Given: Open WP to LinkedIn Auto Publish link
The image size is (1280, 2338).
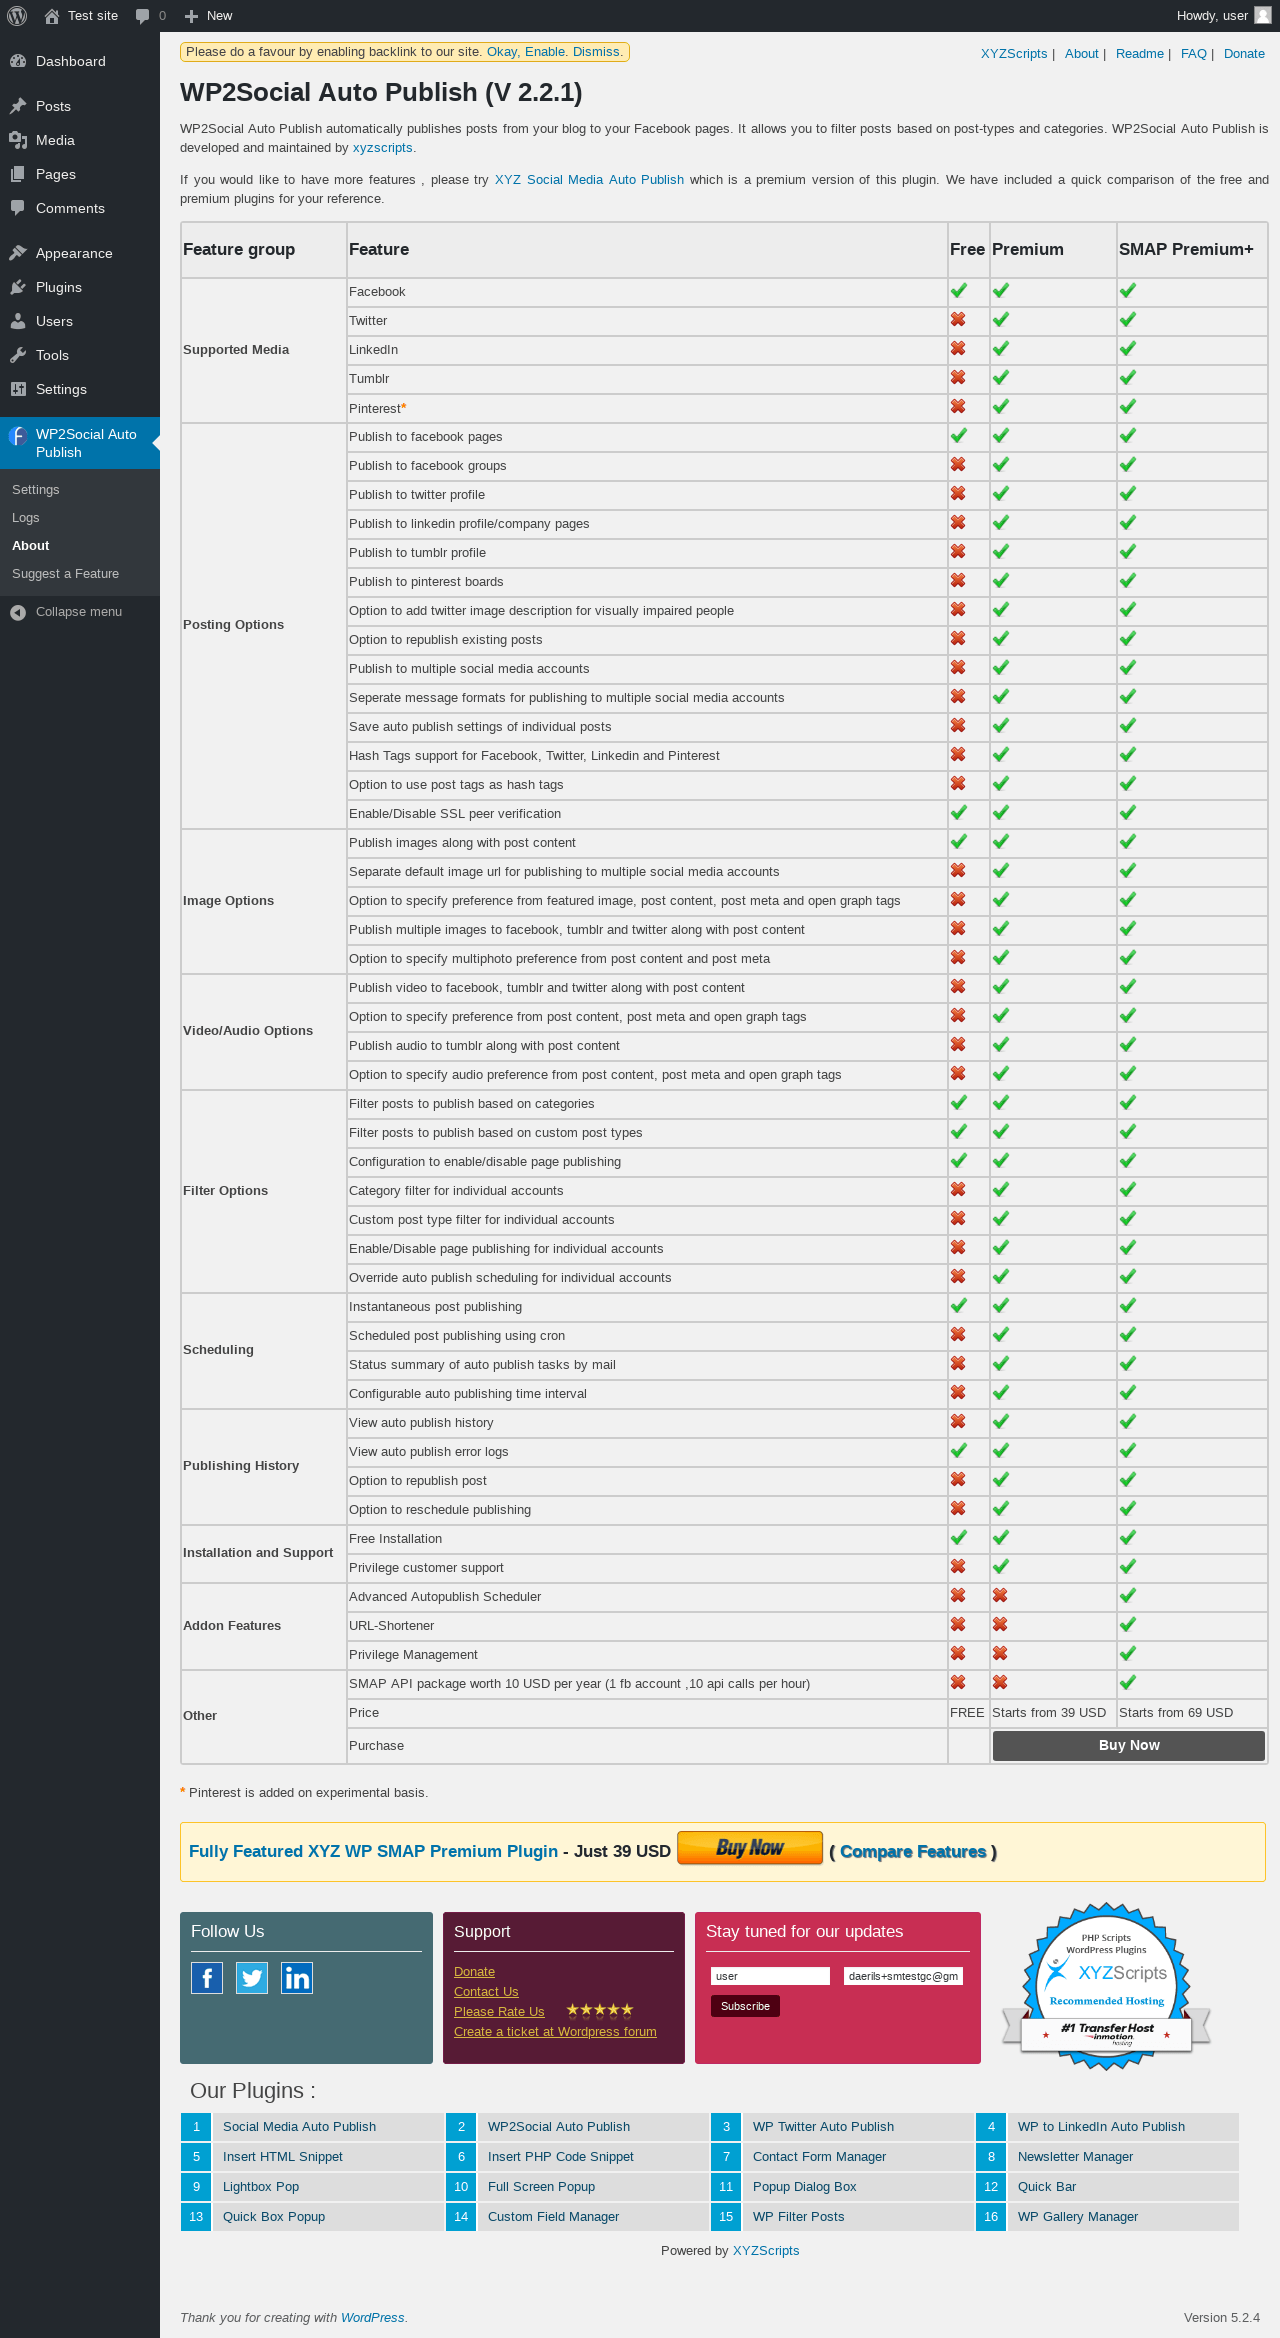Looking at the screenshot, I should (1101, 2127).
